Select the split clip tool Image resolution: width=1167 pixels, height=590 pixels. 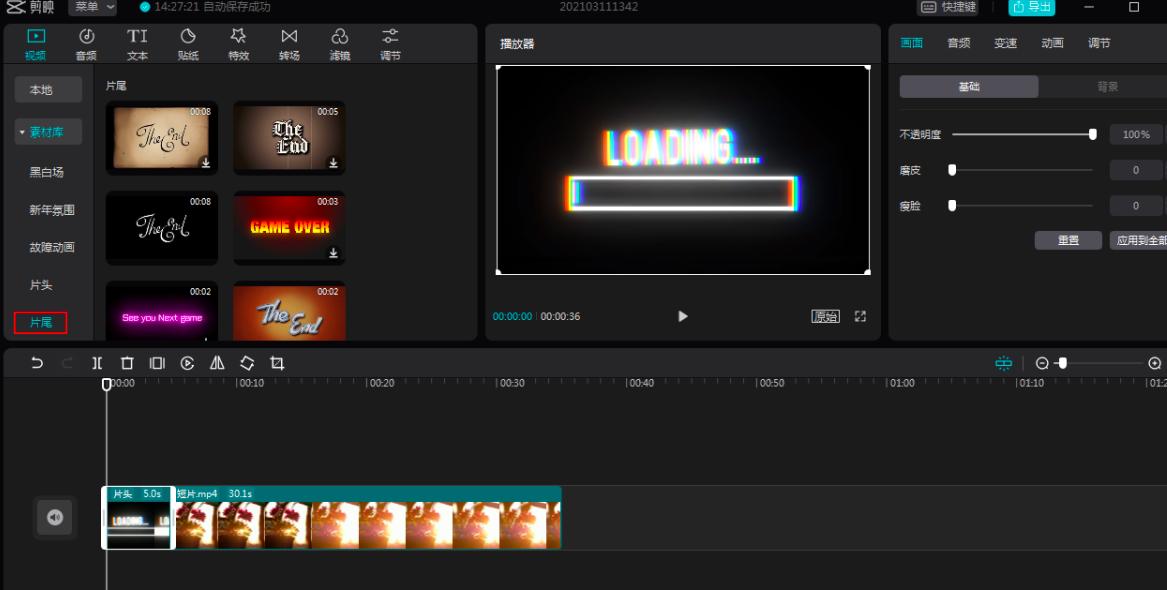(97, 364)
